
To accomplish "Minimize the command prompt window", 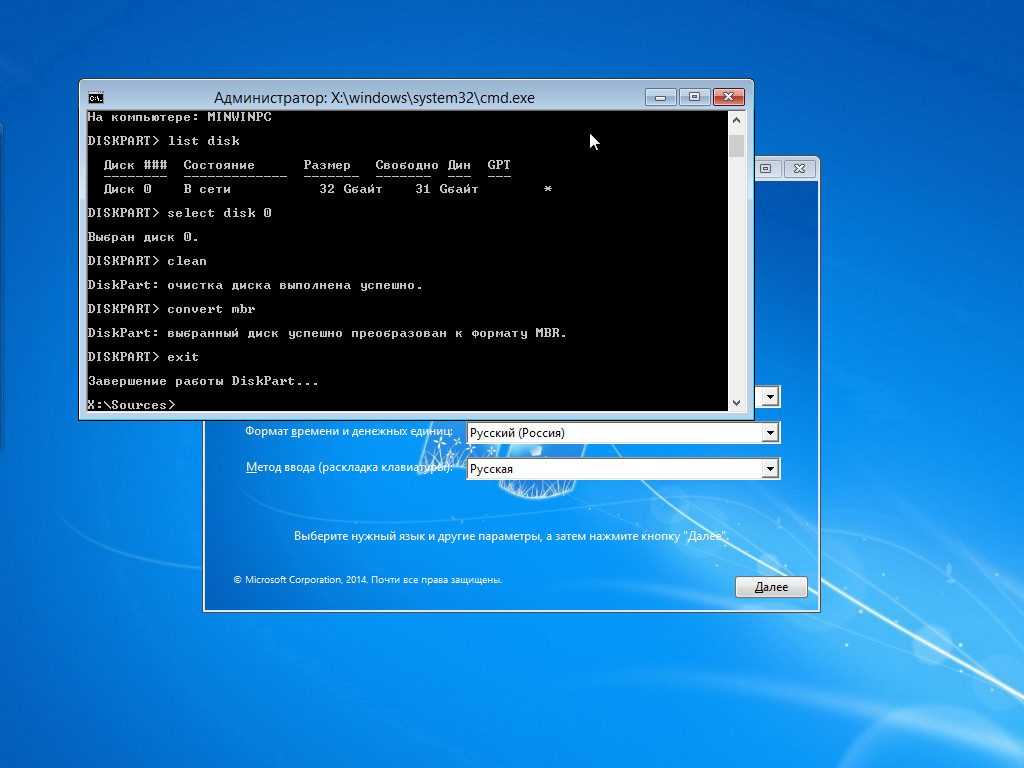I will pos(660,97).
